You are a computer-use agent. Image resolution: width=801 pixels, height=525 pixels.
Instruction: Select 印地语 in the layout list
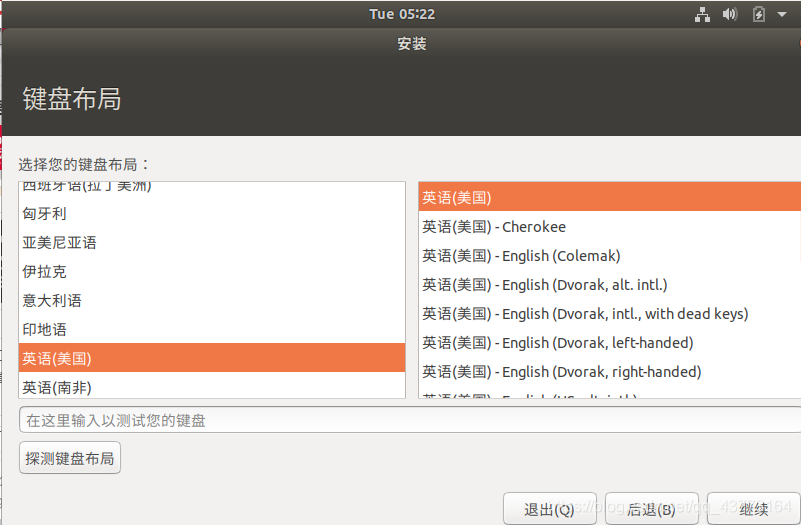pyautogui.click(x=212, y=330)
